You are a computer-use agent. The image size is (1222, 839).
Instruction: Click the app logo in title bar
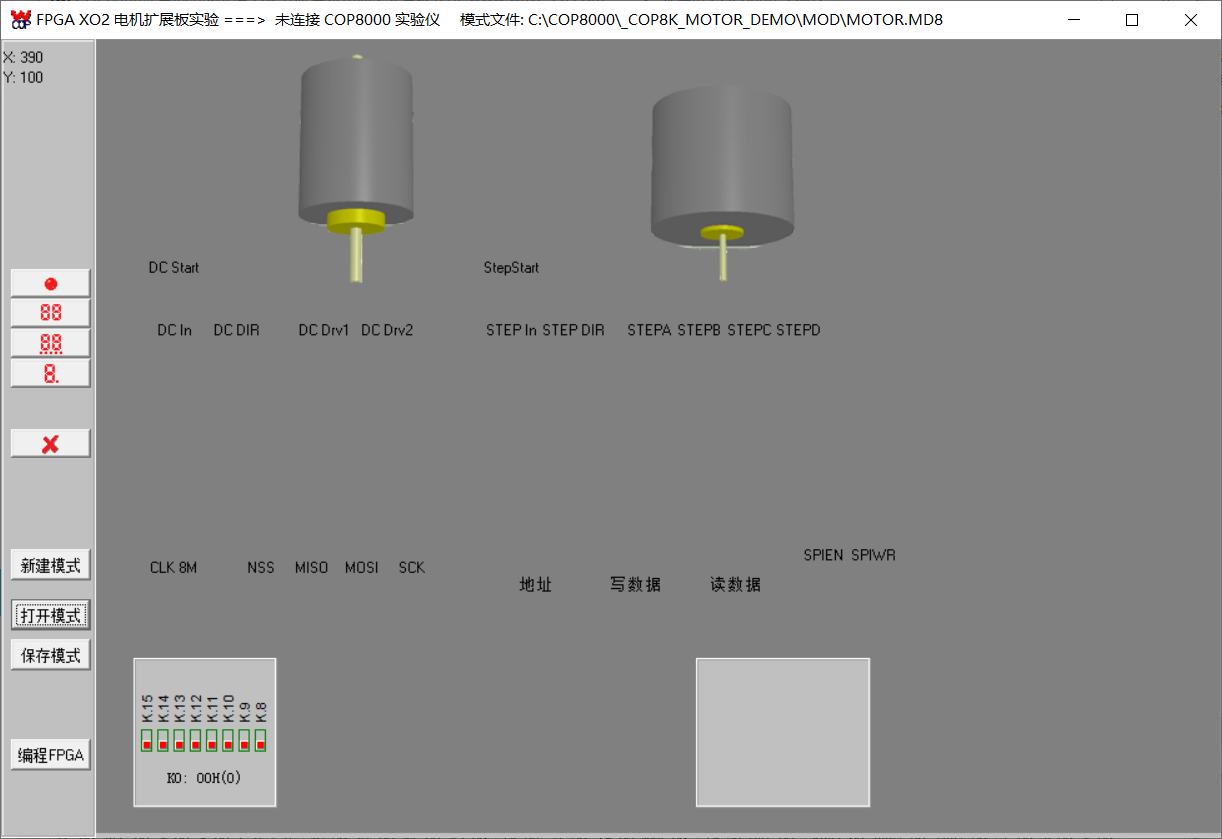coord(20,19)
